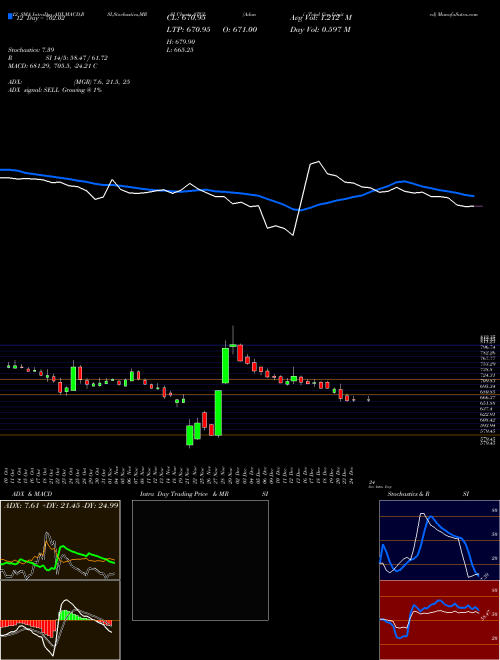The width and height of the screenshot is (500, 660).
Task: Click the blue 12 Day SMA legend square
Action: [x=10, y=17]
